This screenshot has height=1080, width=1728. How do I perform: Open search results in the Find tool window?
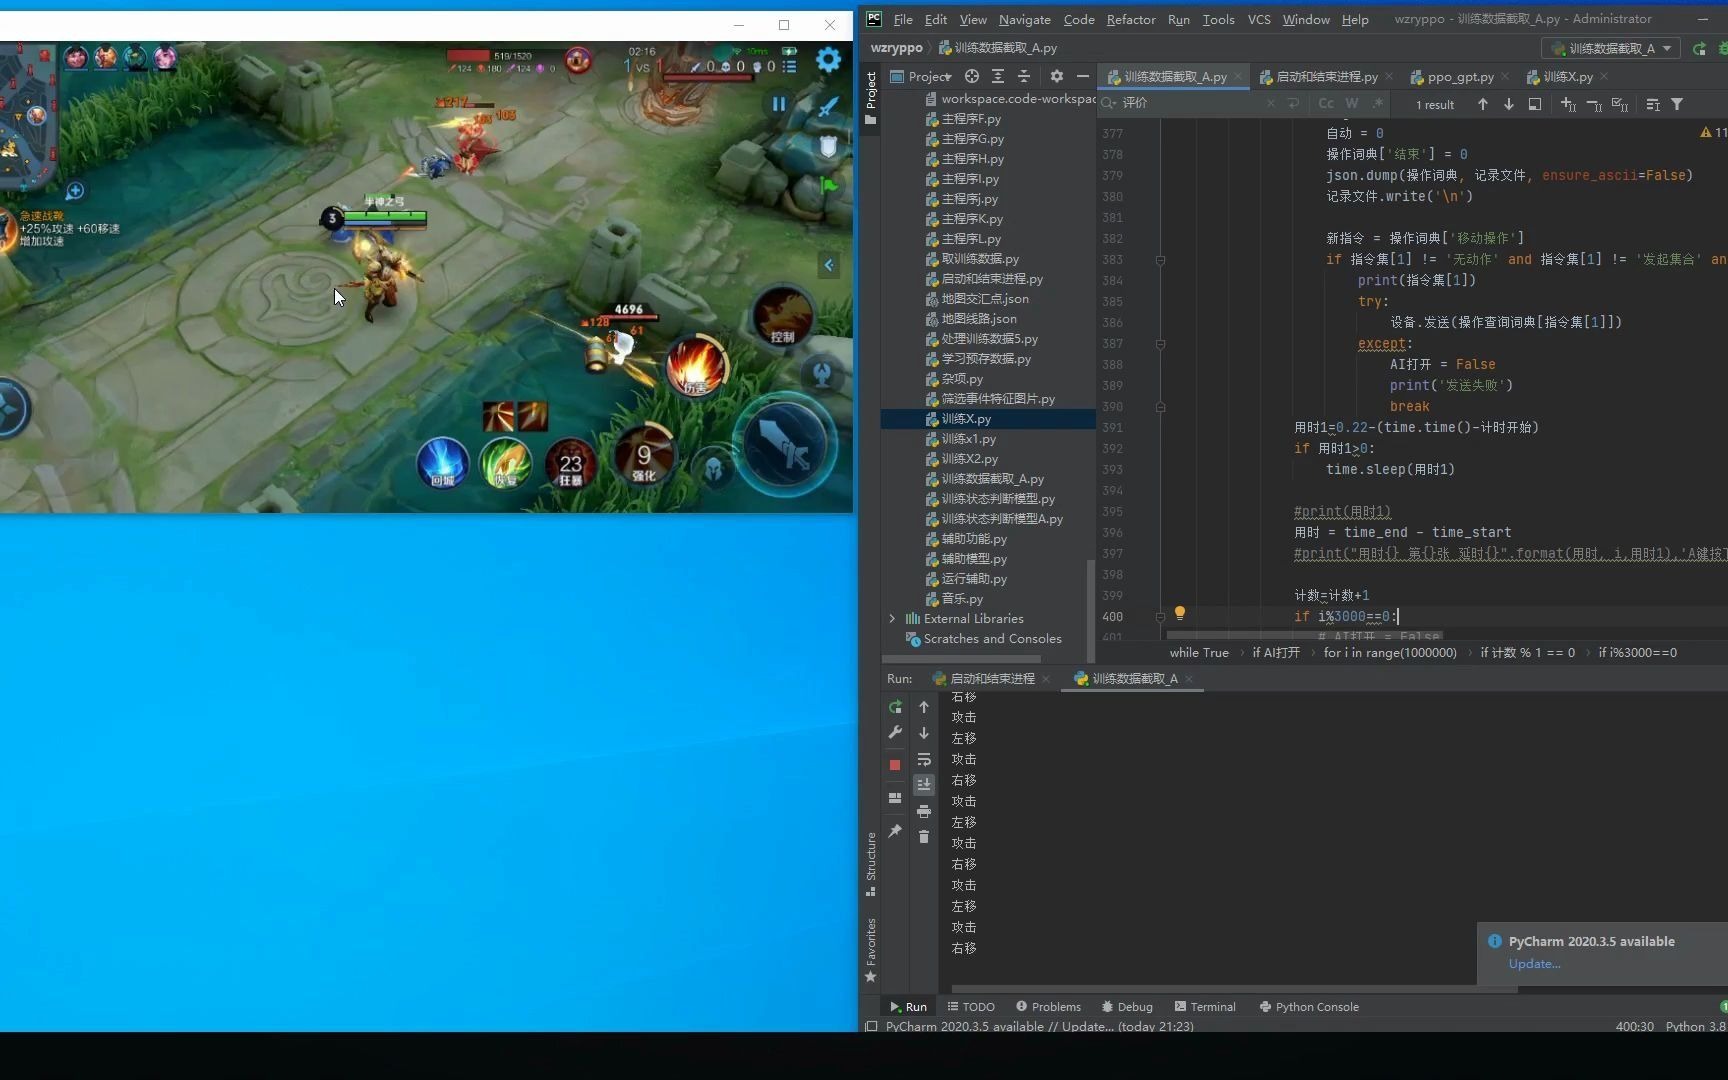coord(1535,104)
